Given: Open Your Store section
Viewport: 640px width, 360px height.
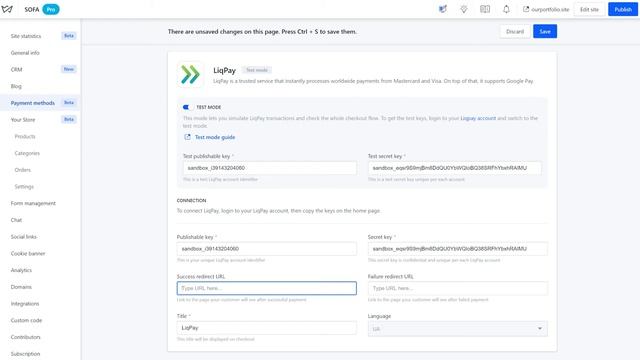Looking at the screenshot, I should (23, 120).
